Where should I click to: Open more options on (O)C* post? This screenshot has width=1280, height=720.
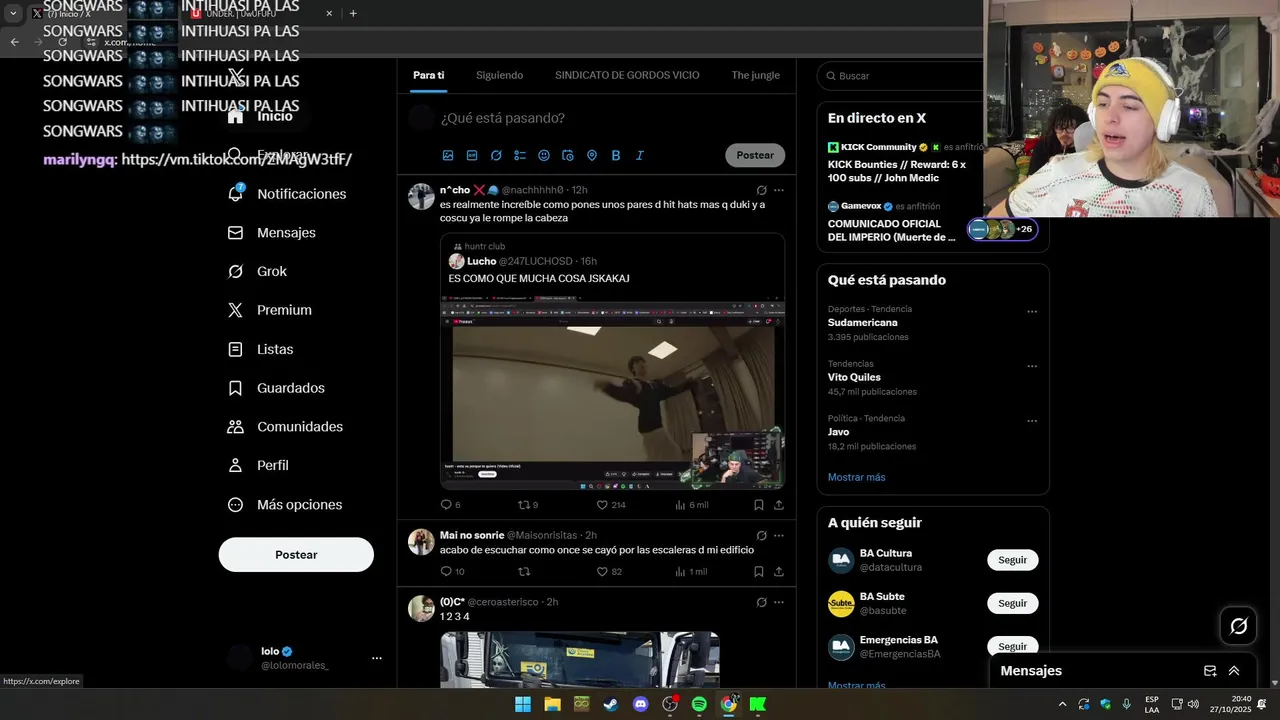point(779,602)
